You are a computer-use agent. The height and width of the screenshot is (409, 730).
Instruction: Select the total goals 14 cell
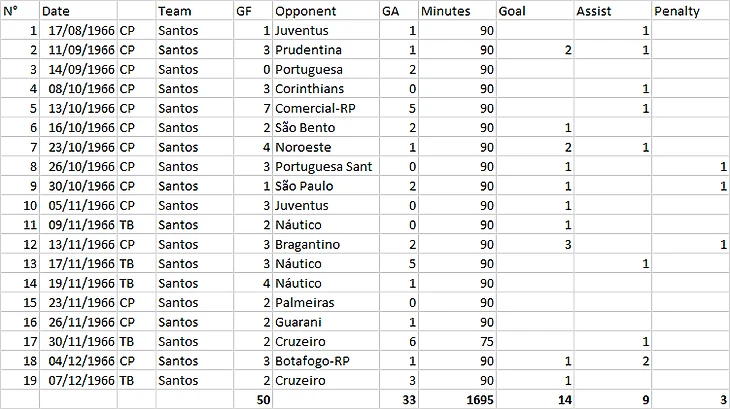tap(535, 399)
